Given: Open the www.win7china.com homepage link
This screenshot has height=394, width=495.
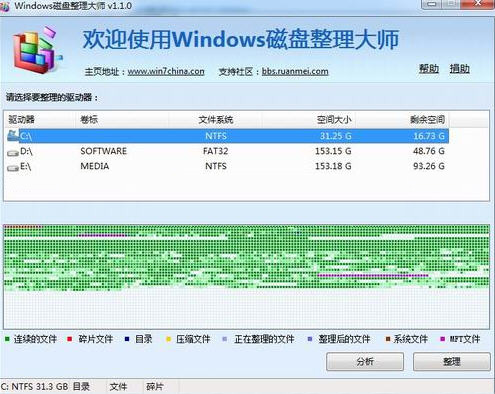Looking at the screenshot, I should coord(166,71).
